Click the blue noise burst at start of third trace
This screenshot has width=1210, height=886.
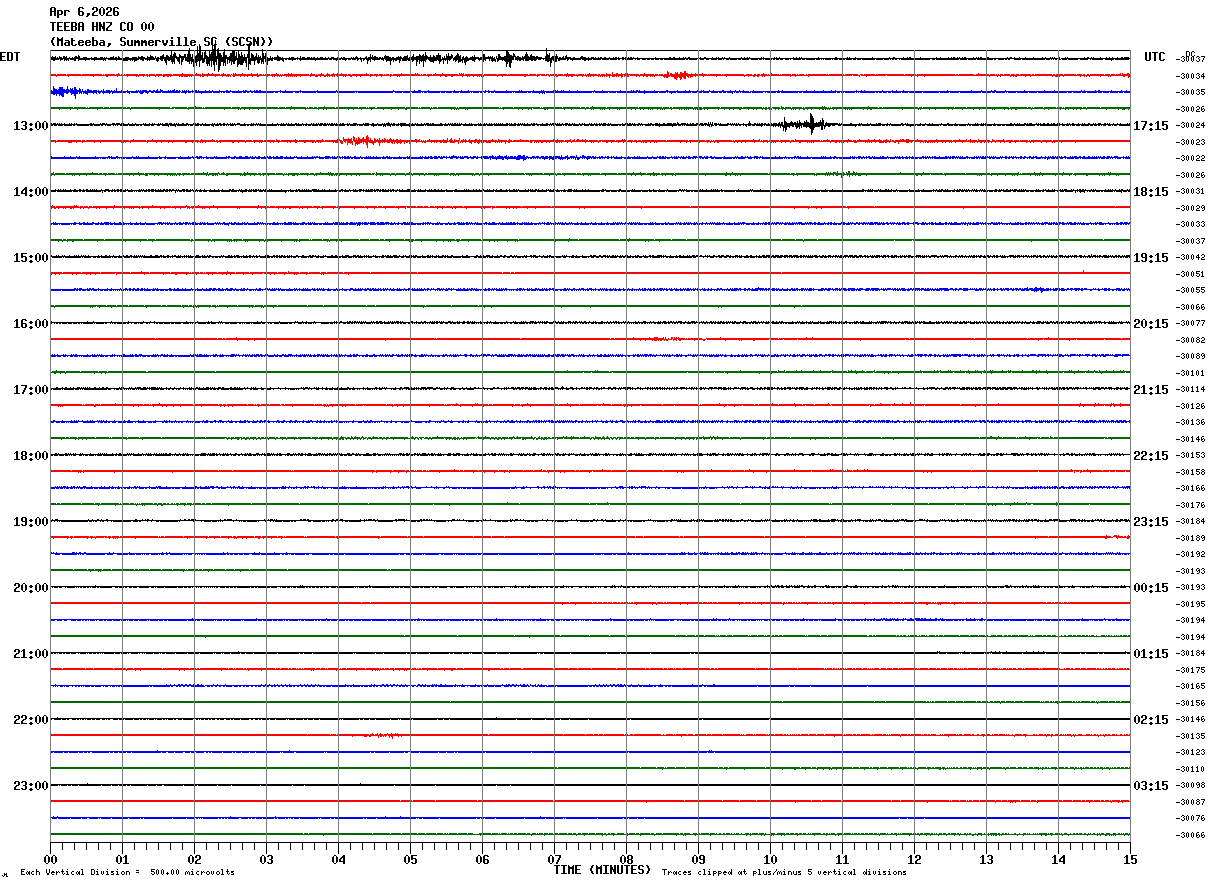70,92
